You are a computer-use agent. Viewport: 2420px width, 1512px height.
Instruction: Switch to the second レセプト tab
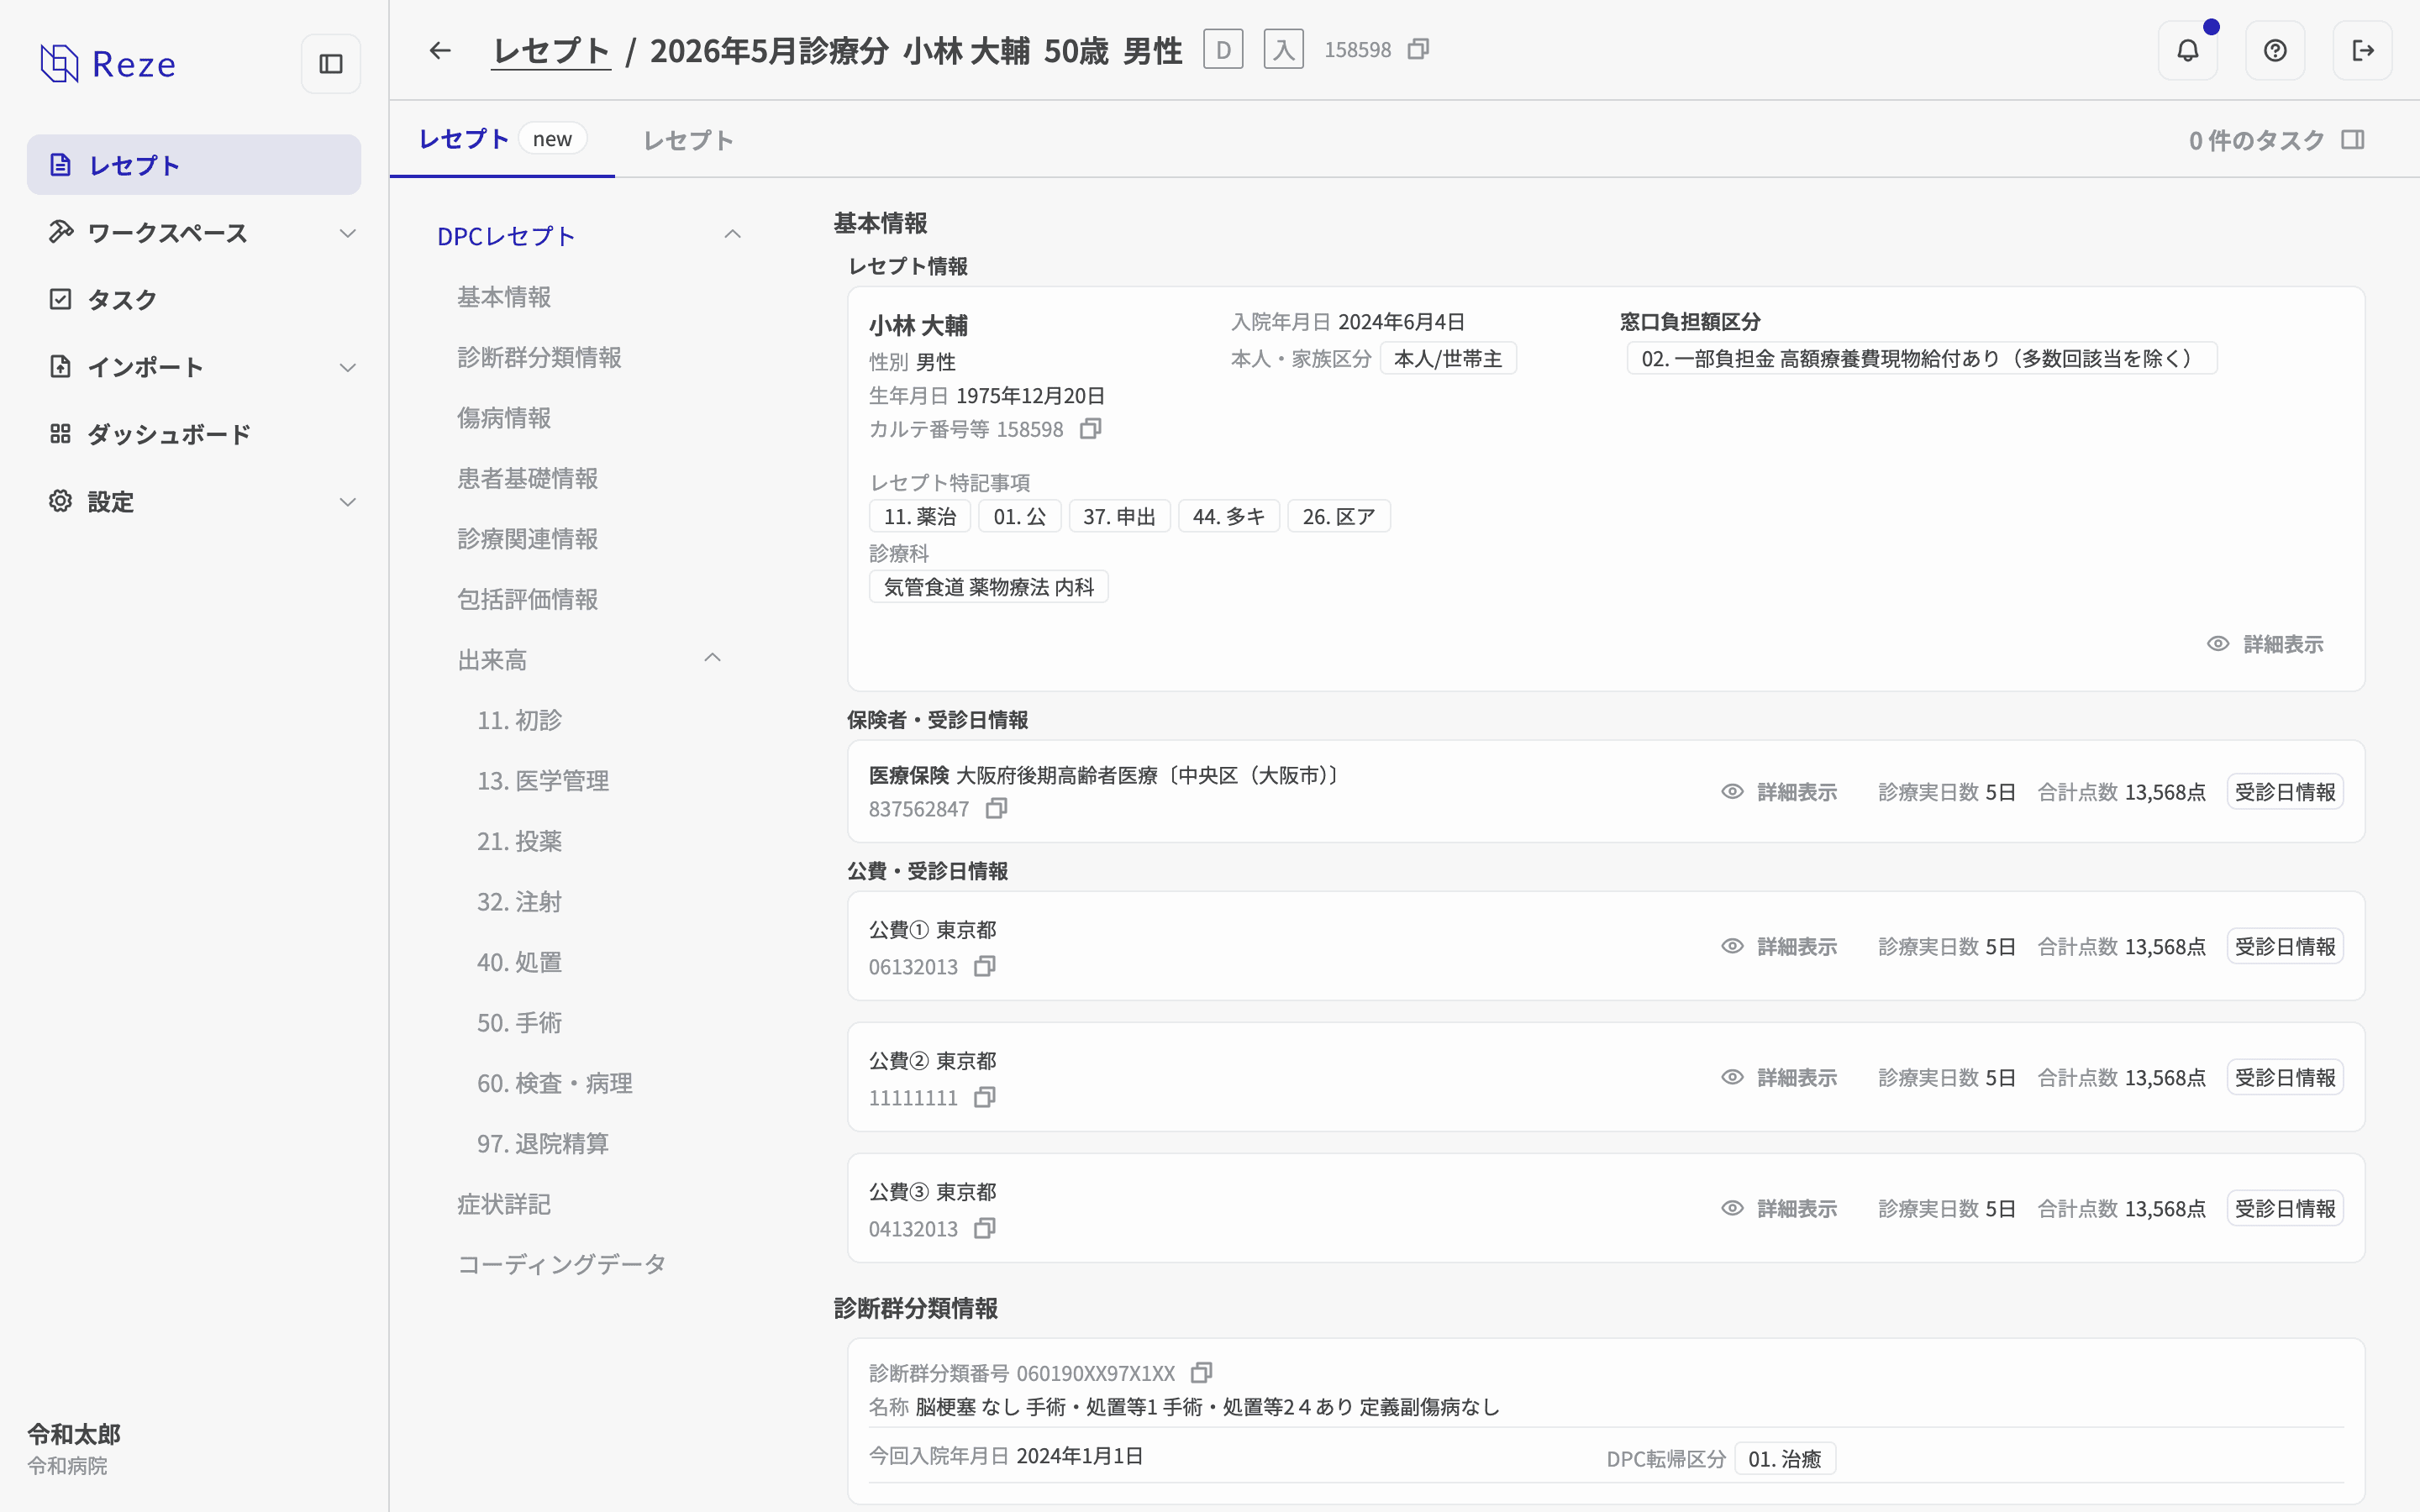tap(688, 140)
